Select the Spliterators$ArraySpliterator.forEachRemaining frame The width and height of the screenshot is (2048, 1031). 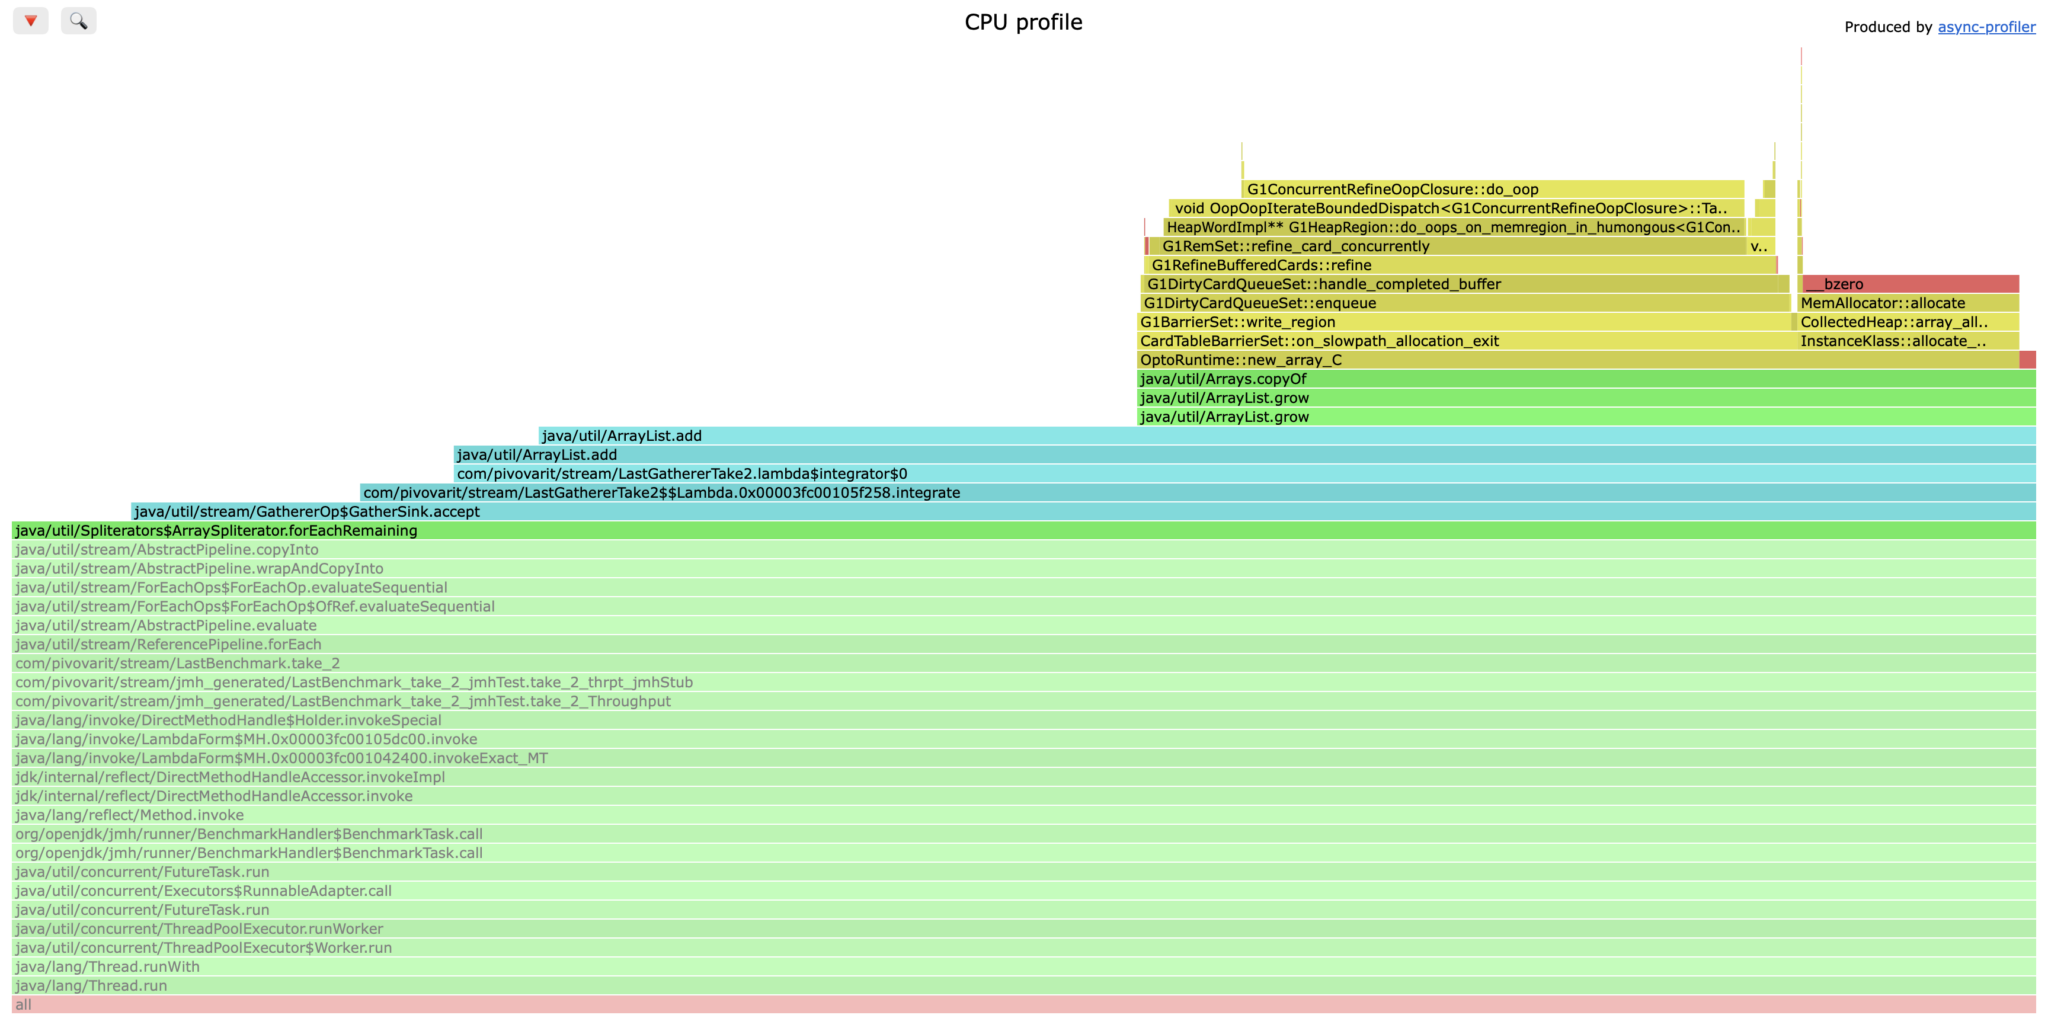[1023, 531]
